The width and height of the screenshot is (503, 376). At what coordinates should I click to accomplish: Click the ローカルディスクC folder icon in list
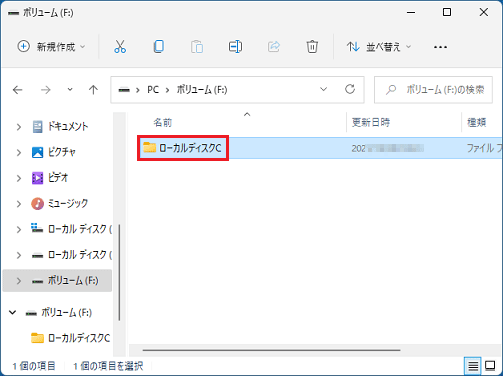click(149, 147)
